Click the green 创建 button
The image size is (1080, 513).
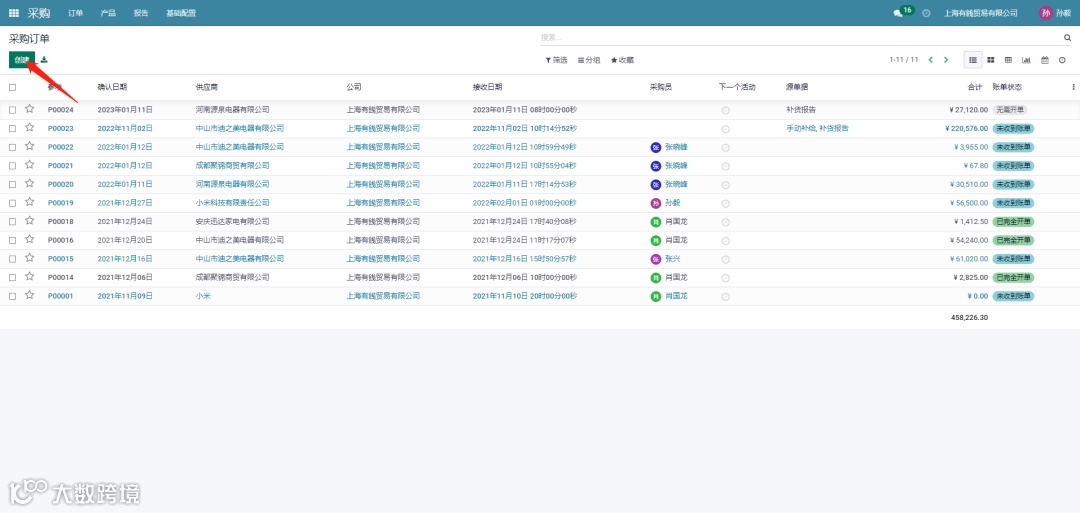pyautogui.click(x=22, y=60)
